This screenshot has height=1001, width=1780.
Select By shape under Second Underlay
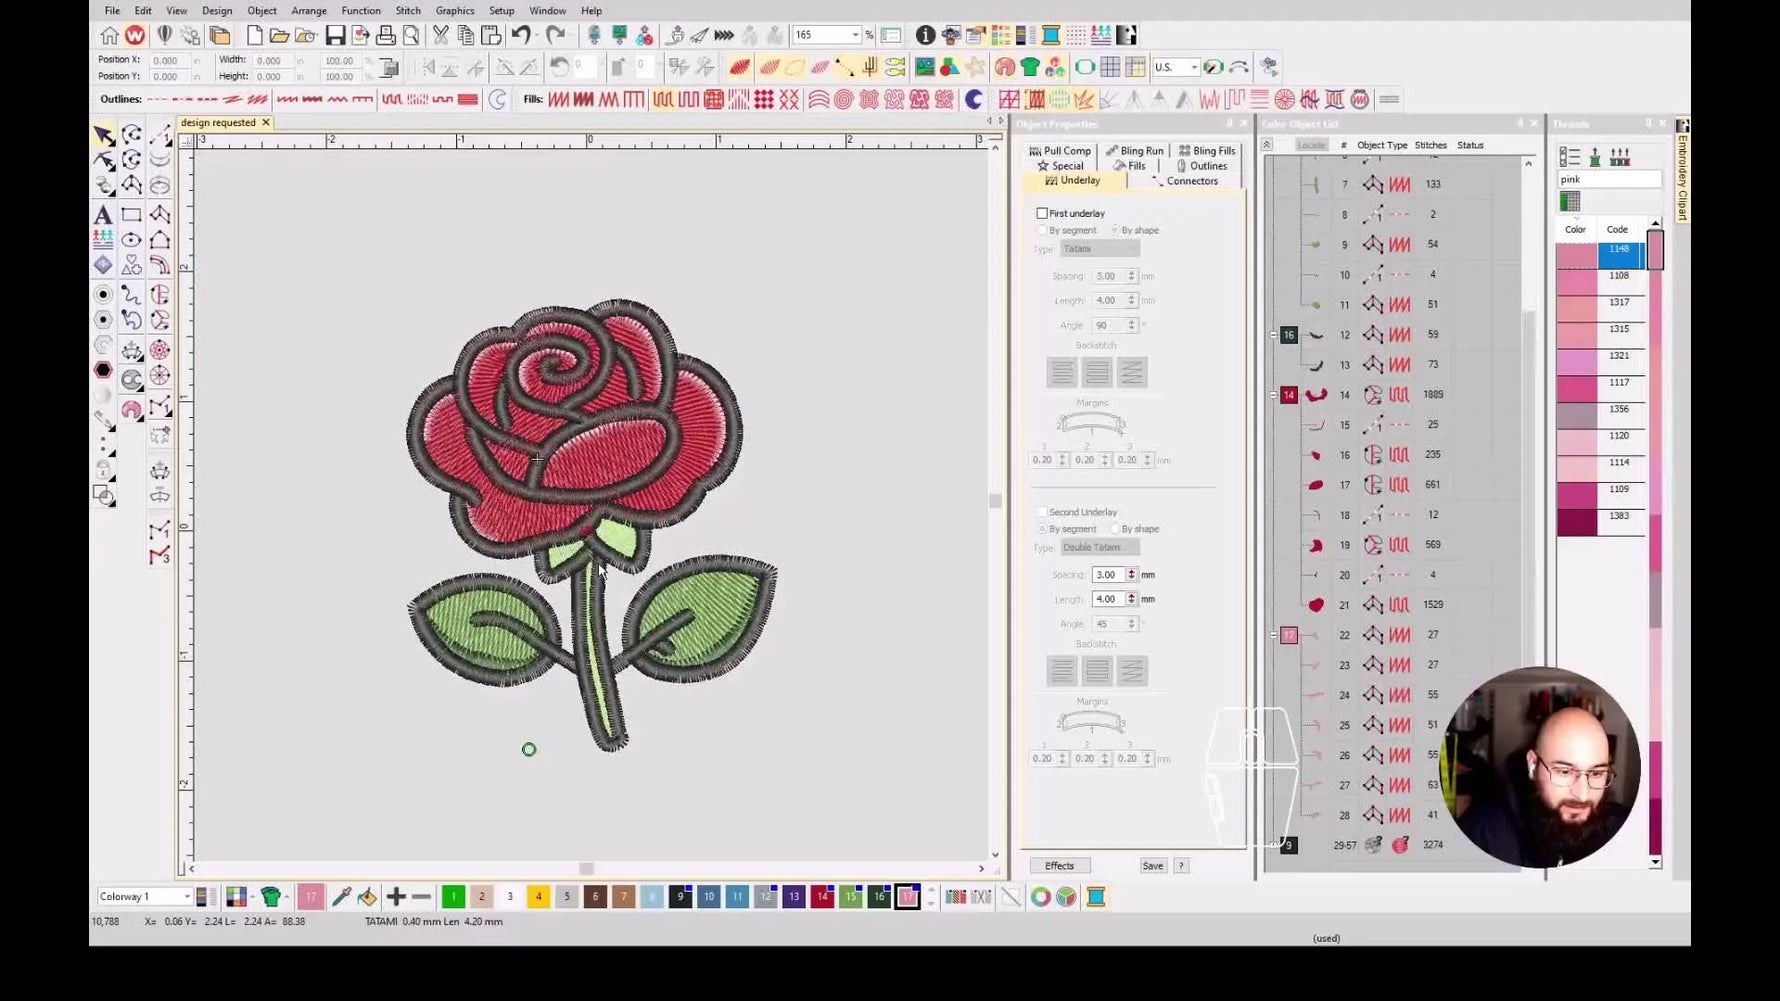[1115, 529]
